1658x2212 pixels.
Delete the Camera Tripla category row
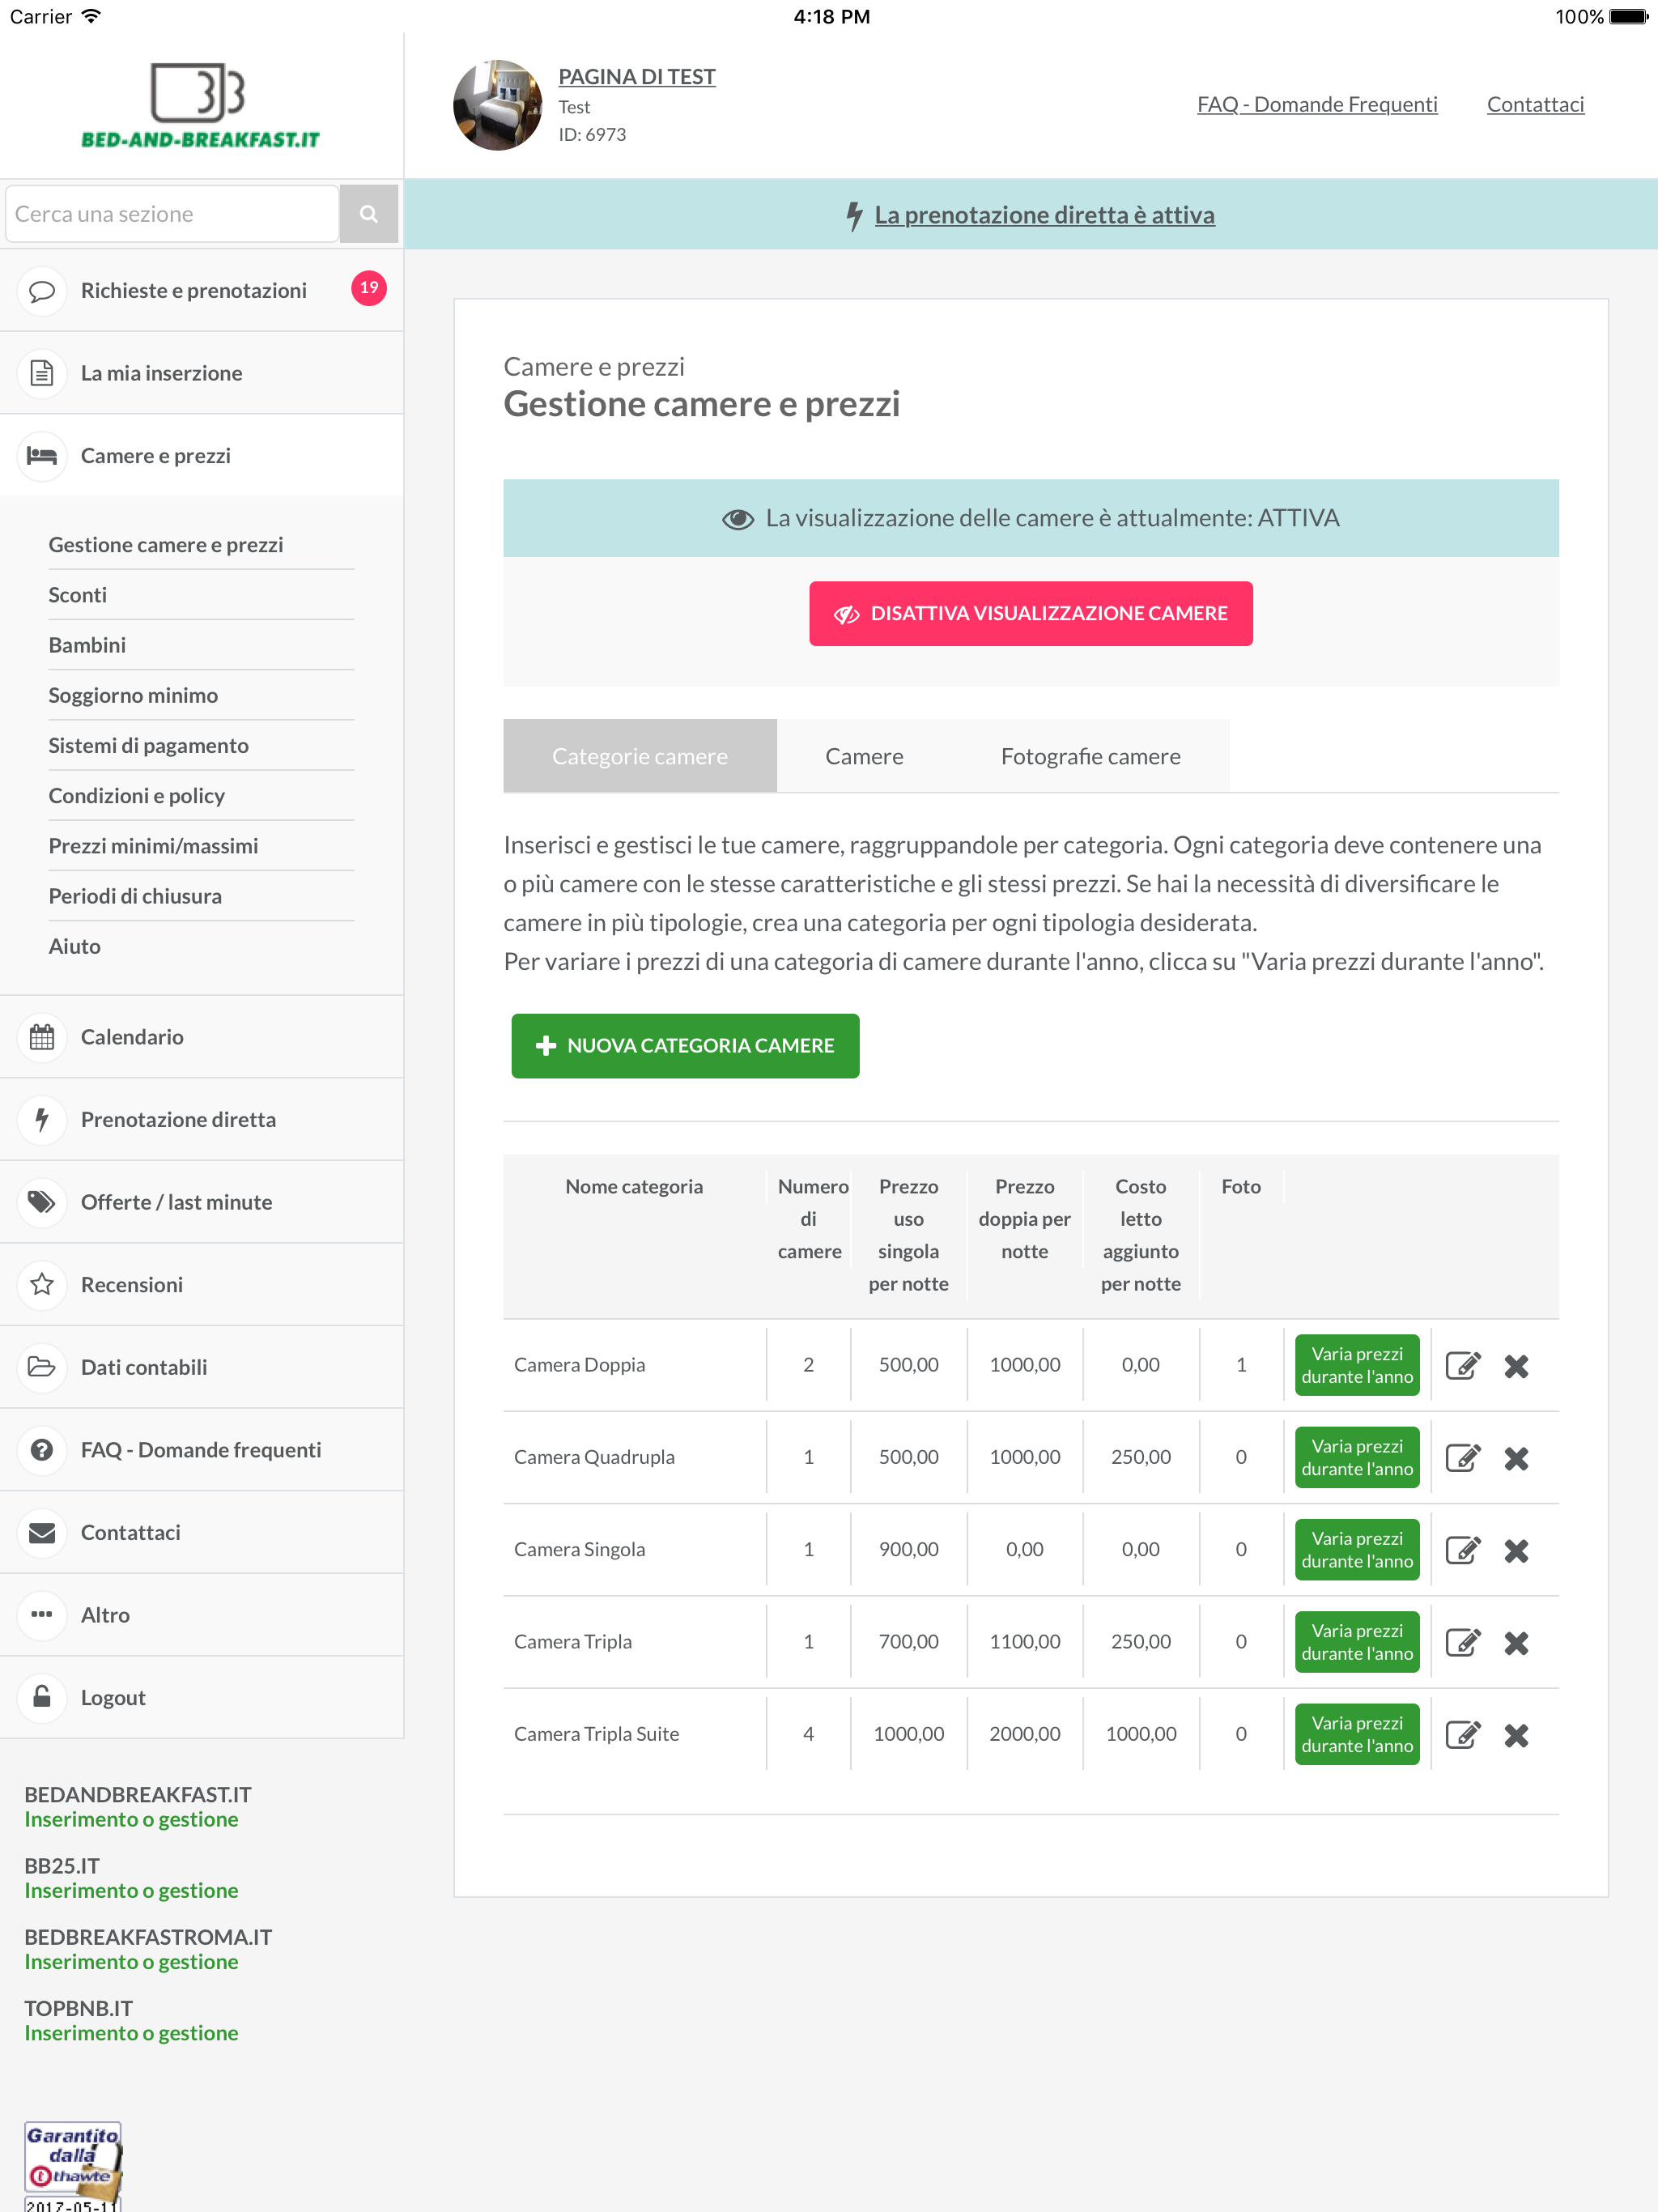pos(1516,1643)
